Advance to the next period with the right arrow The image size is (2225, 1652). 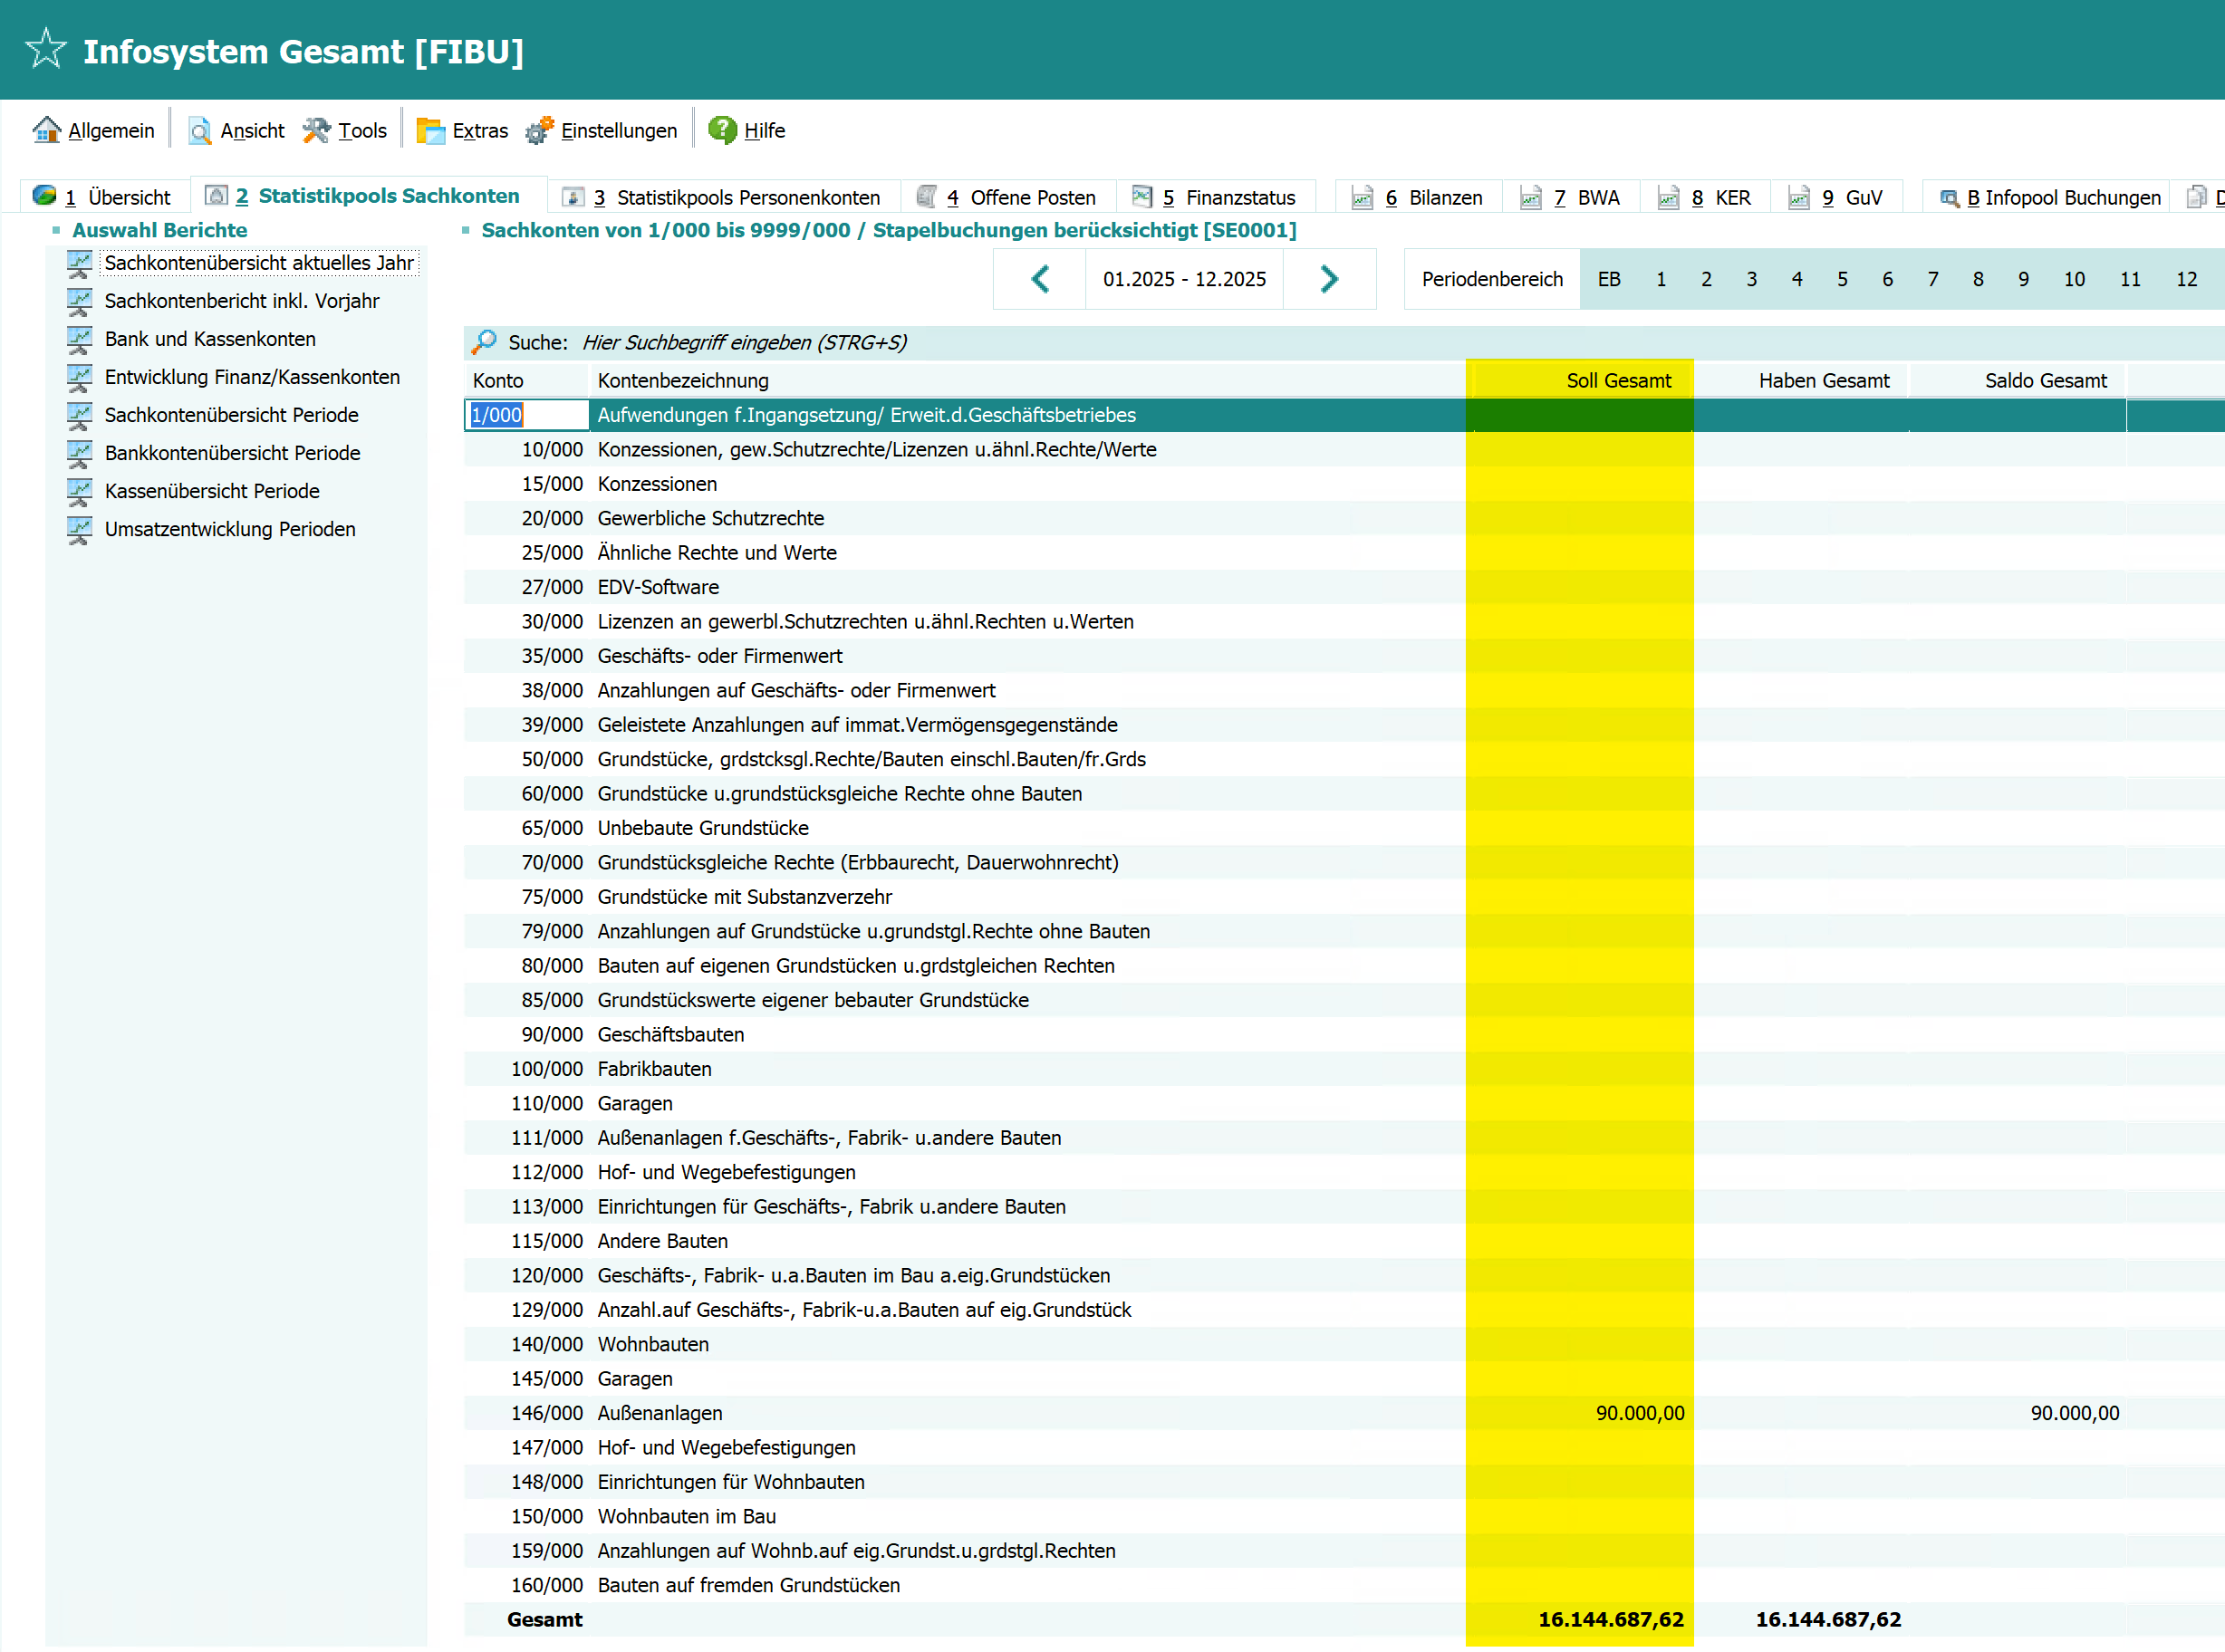click(x=1328, y=279)
